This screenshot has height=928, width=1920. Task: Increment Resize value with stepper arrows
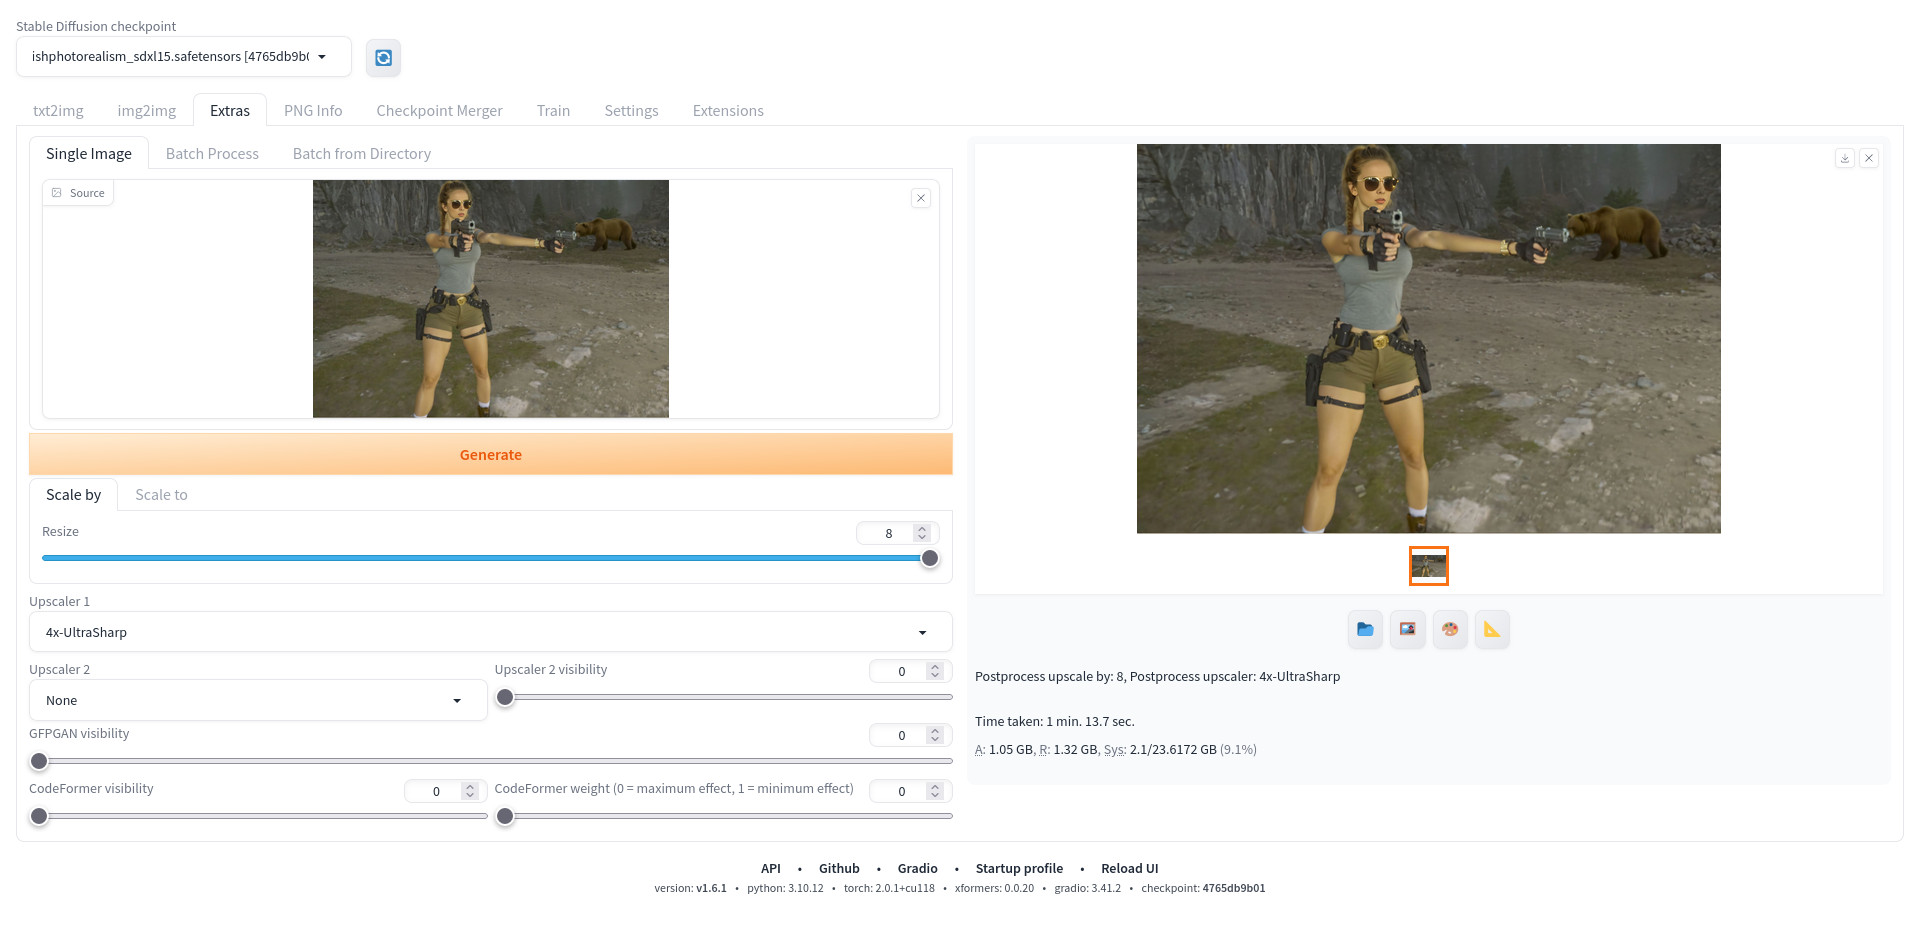coord(922,529)
